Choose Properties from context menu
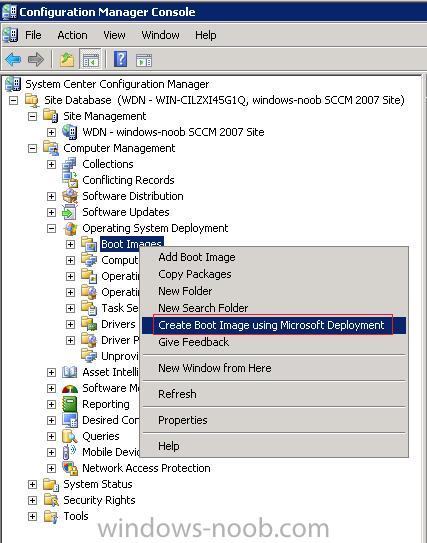The height and width of the screenshot is (543, 427). (x=274, y=420)
